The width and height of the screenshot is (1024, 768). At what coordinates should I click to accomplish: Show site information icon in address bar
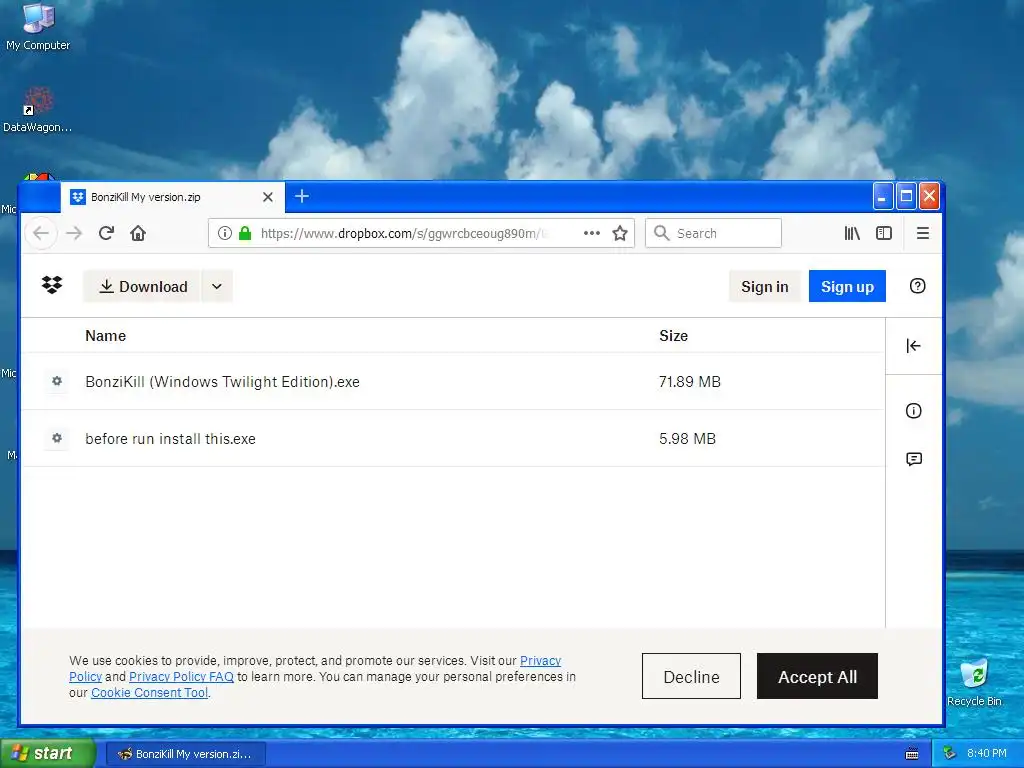click(x=225, y=233)
